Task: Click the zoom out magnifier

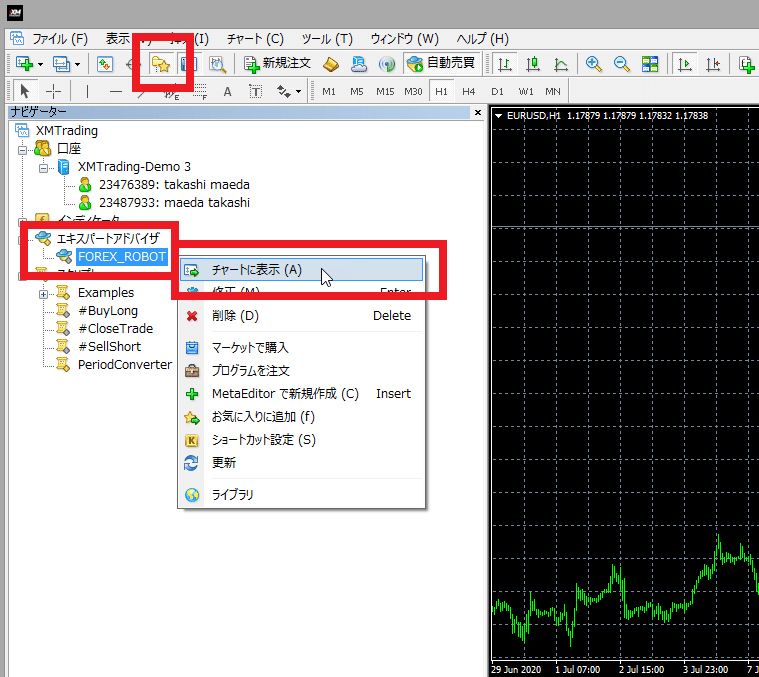Action: coord(622,64)
